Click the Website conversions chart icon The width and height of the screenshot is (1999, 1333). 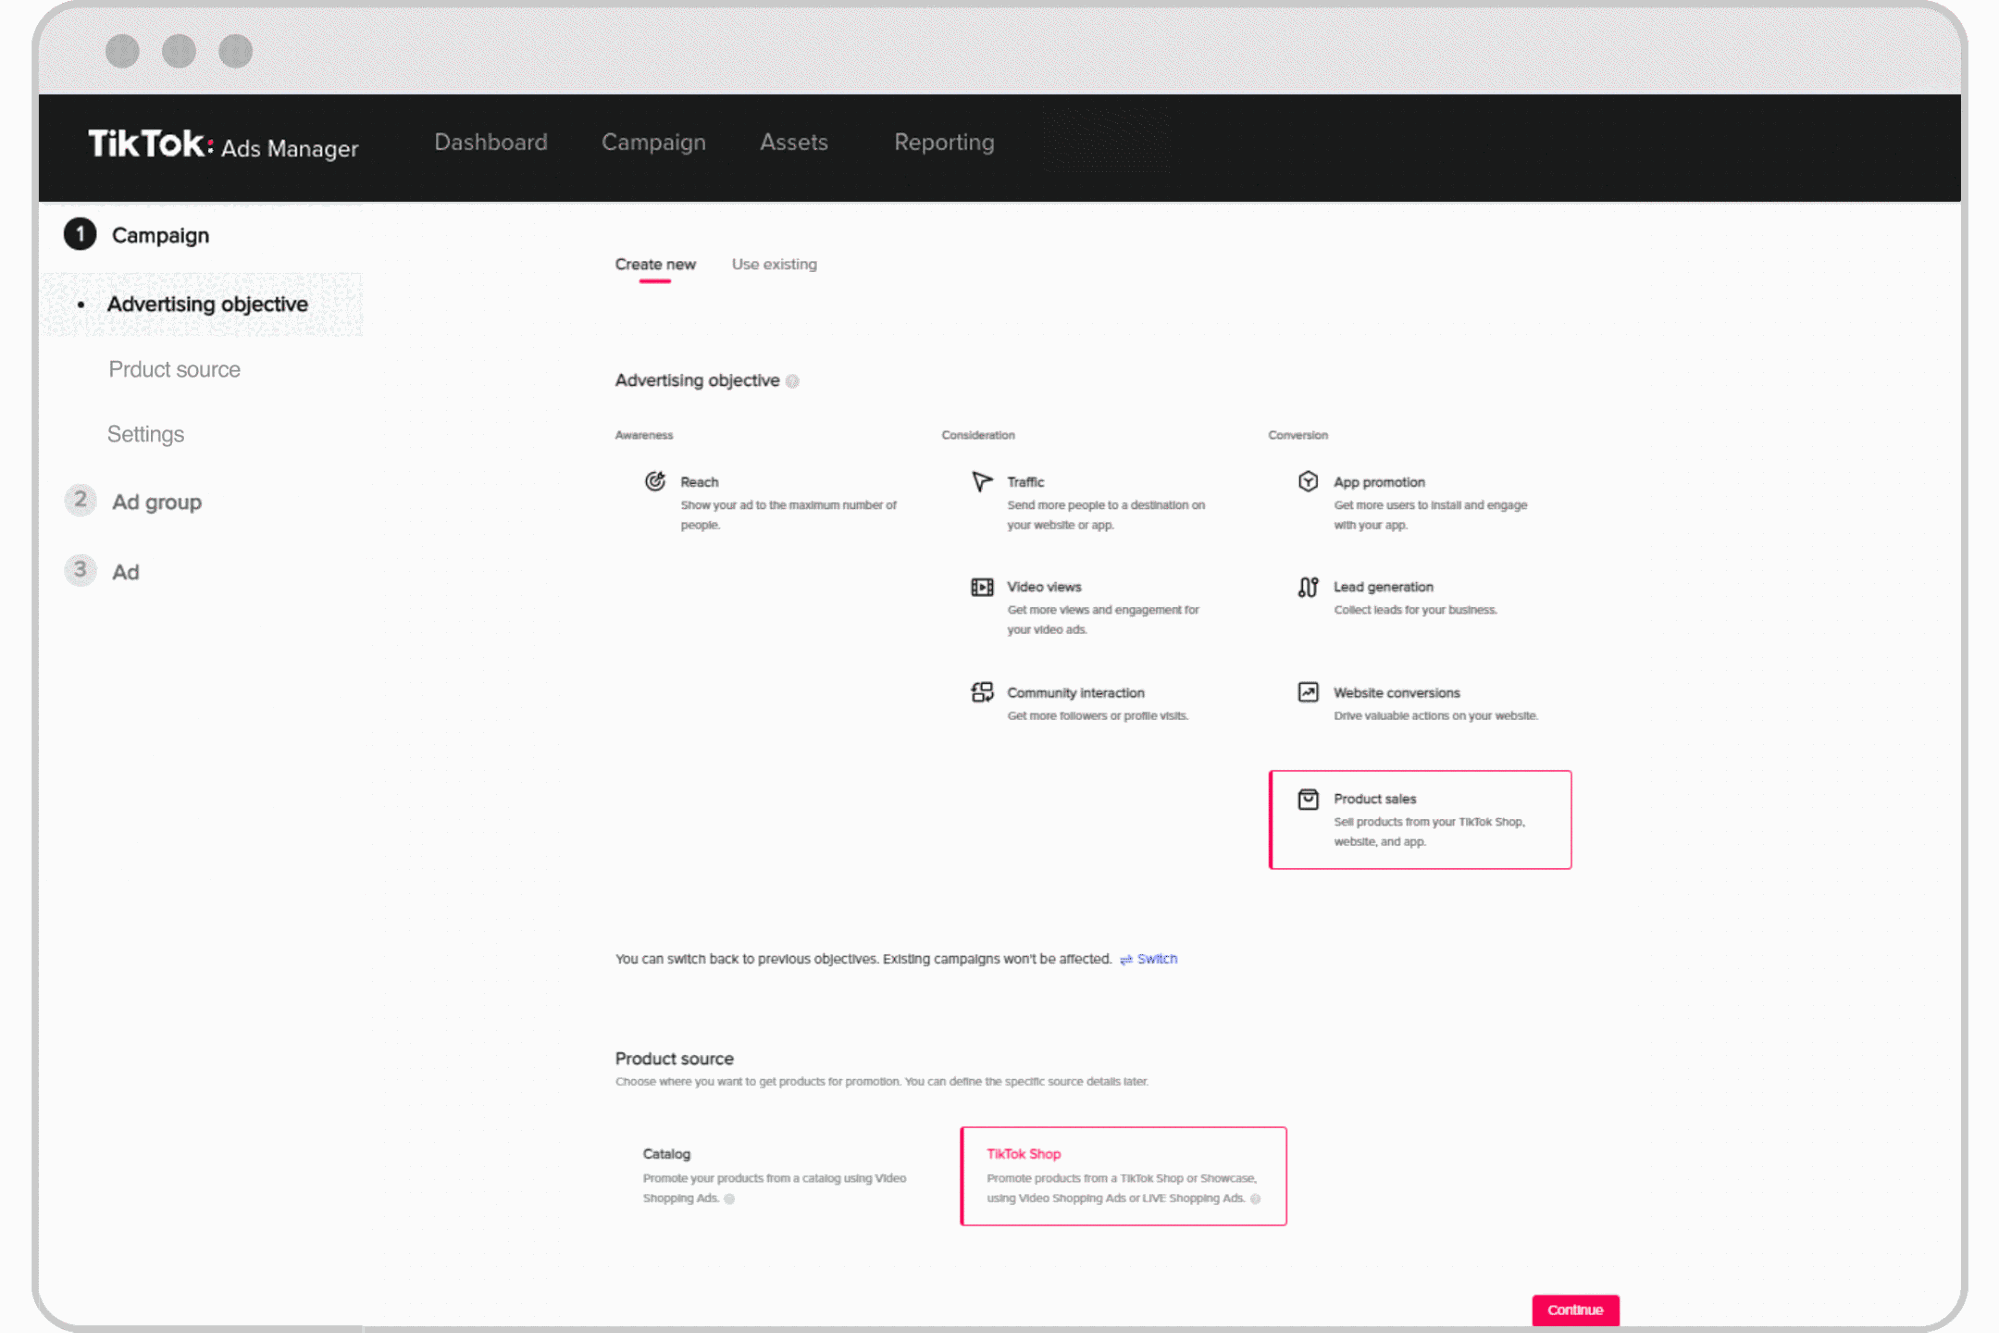1308,692
